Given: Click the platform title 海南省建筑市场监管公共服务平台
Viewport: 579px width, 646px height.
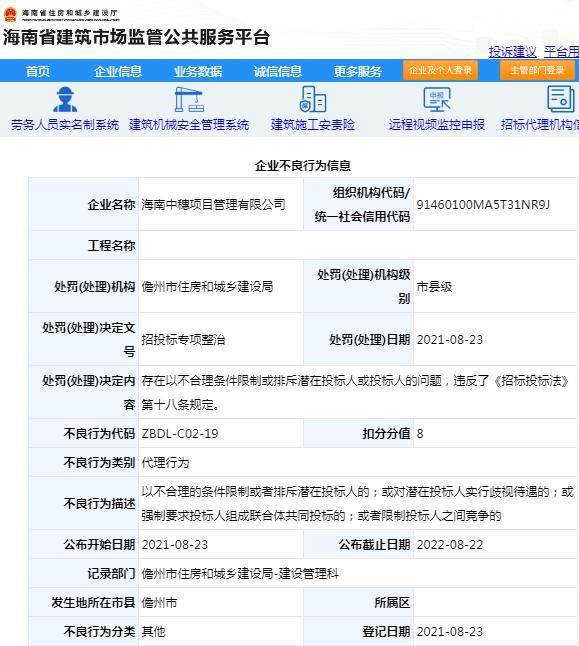Looking at the screenshot, I should point(136,37).
